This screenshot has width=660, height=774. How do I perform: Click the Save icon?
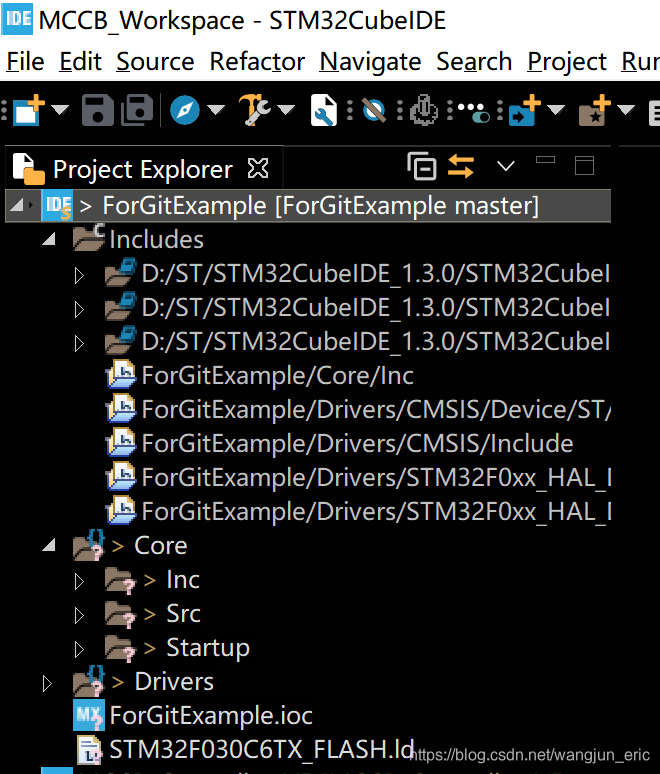[x=97, y=110]
